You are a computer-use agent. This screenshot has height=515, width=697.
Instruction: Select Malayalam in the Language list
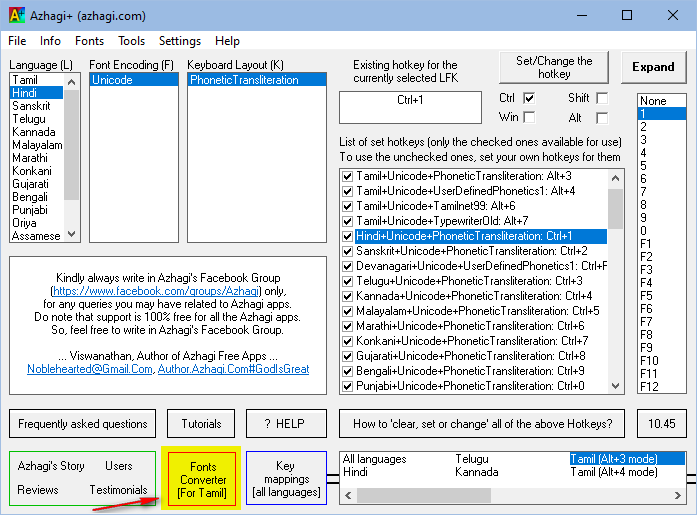(x=36, y=145)
